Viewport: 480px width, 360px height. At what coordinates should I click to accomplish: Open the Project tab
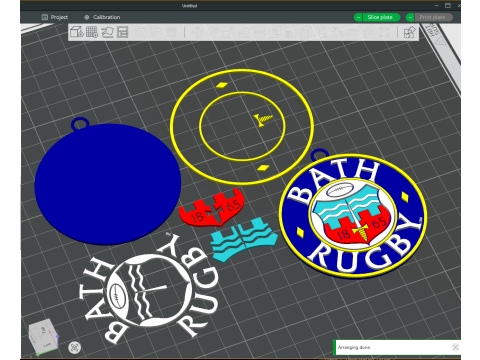click(55, 17)
